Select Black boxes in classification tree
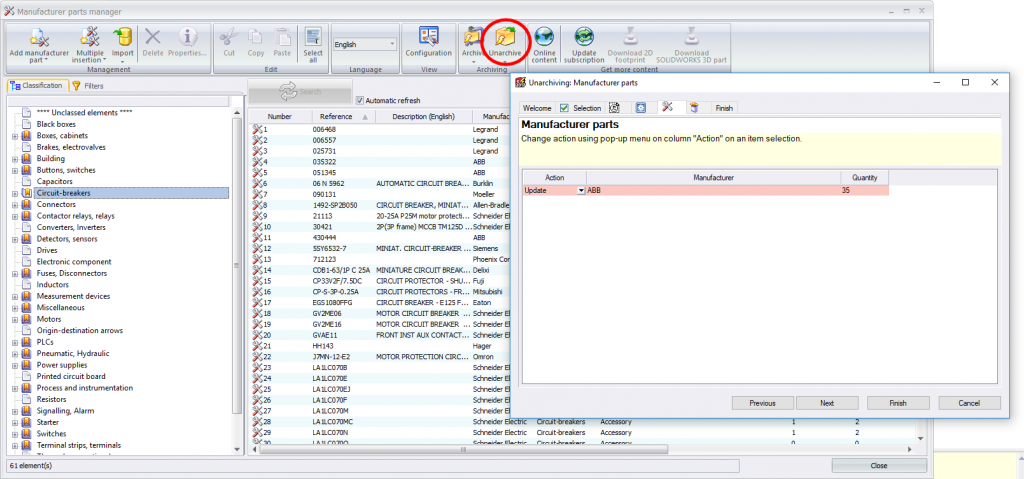Viewport: 1024px width, 479px height. [x=56, y=124]
